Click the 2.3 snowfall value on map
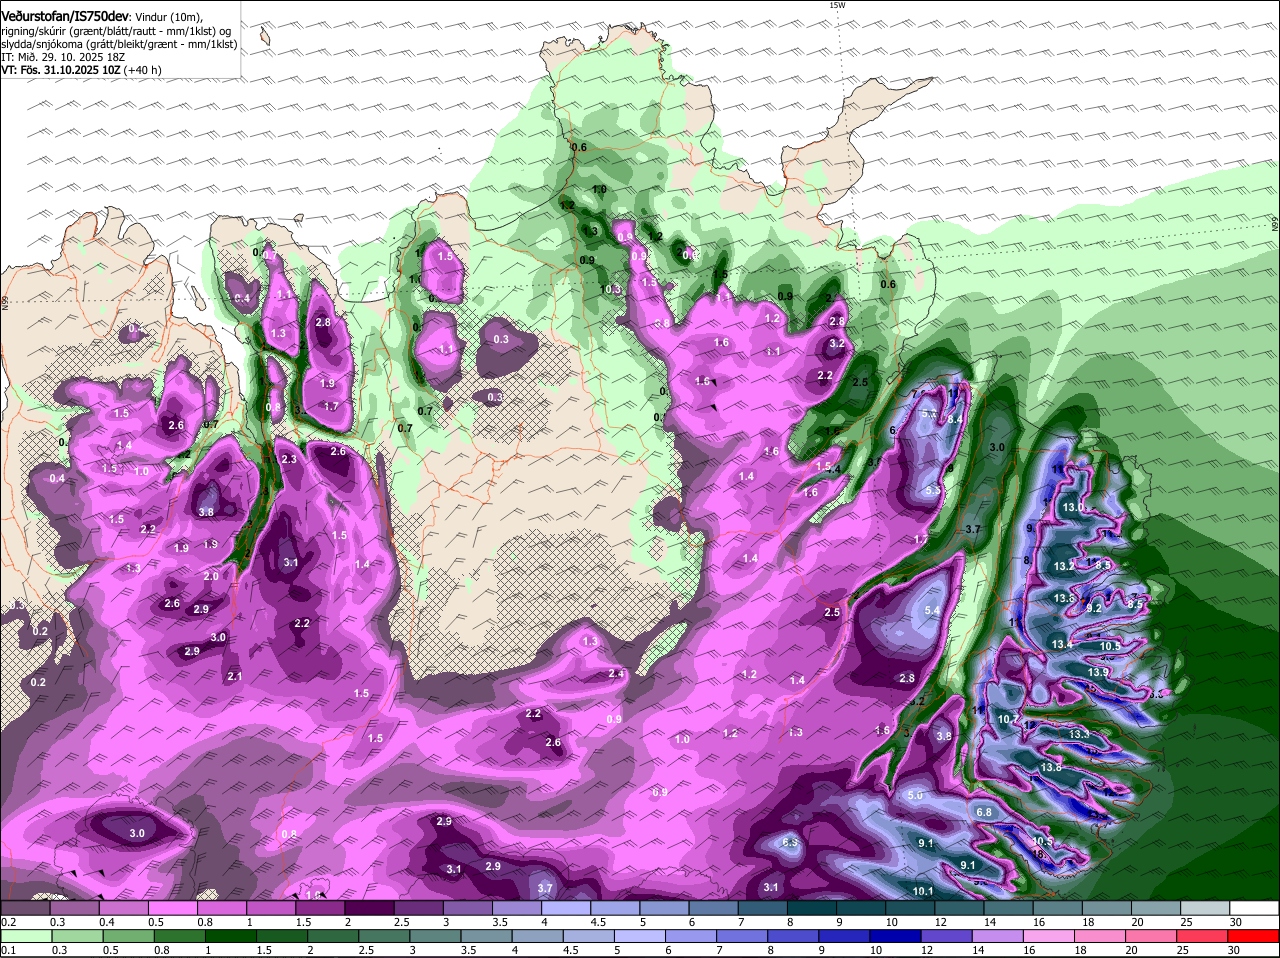1280x958 pixels. coord(289,460)
